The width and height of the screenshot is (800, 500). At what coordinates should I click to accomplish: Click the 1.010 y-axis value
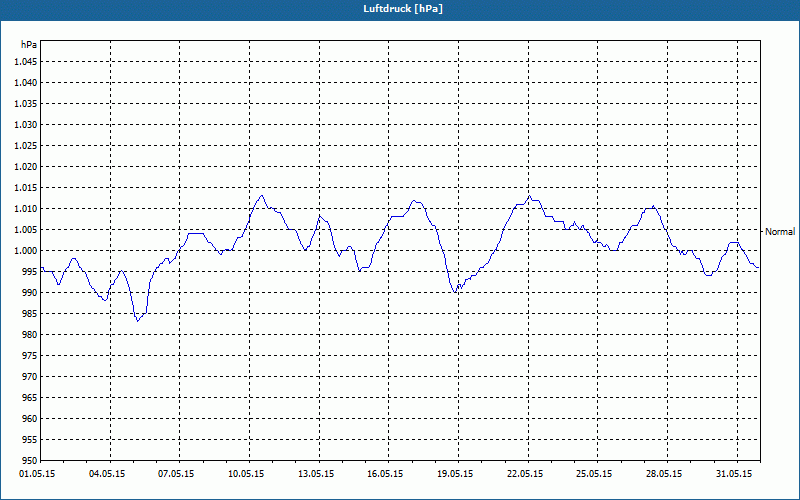[25, 209]
